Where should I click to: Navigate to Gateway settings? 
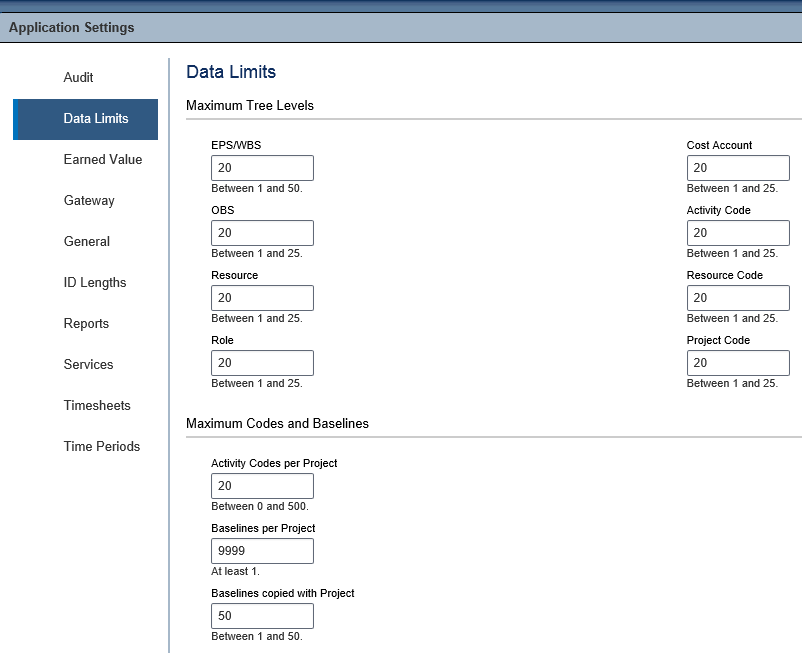[x=87, y=200]
